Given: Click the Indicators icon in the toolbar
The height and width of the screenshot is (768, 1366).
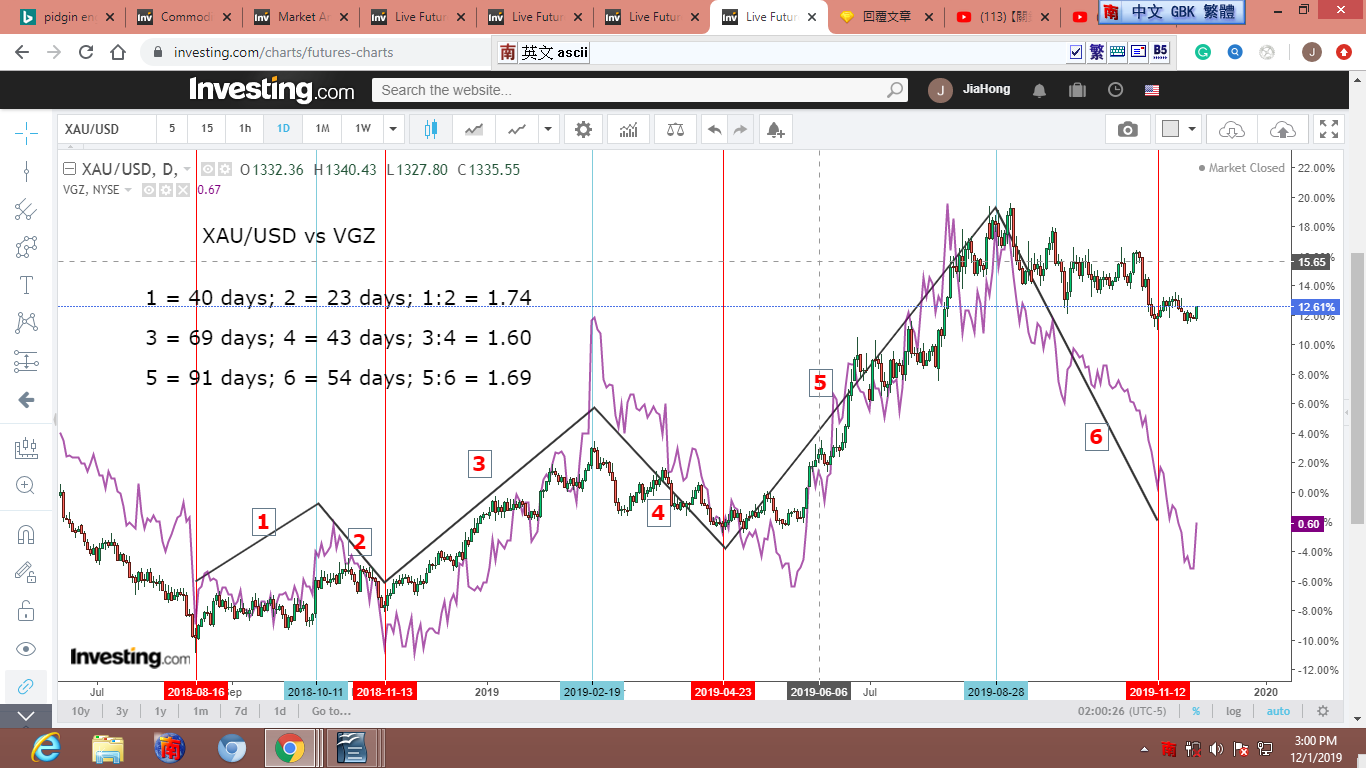Looking at the screenshot, I should (x=629, y=129).
